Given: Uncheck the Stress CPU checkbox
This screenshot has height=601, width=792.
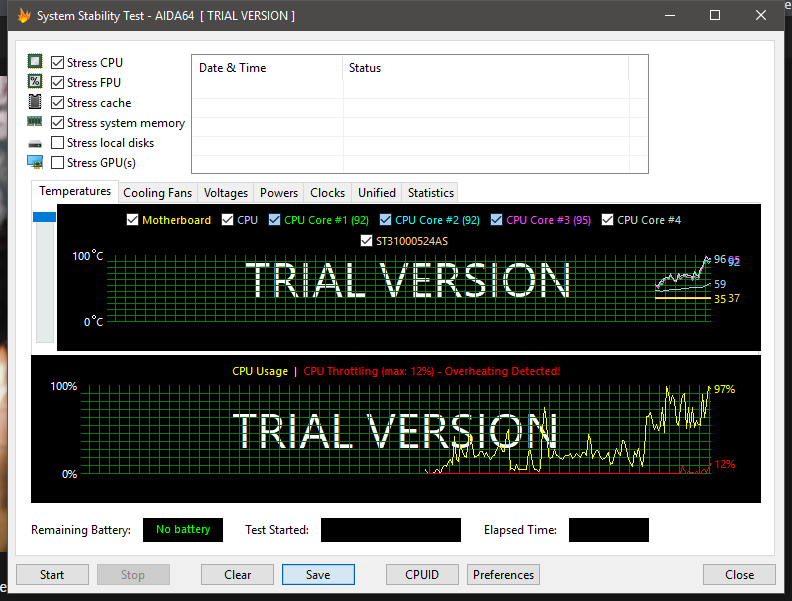Looking at the screenshot, I should click(x=58, y=63).
